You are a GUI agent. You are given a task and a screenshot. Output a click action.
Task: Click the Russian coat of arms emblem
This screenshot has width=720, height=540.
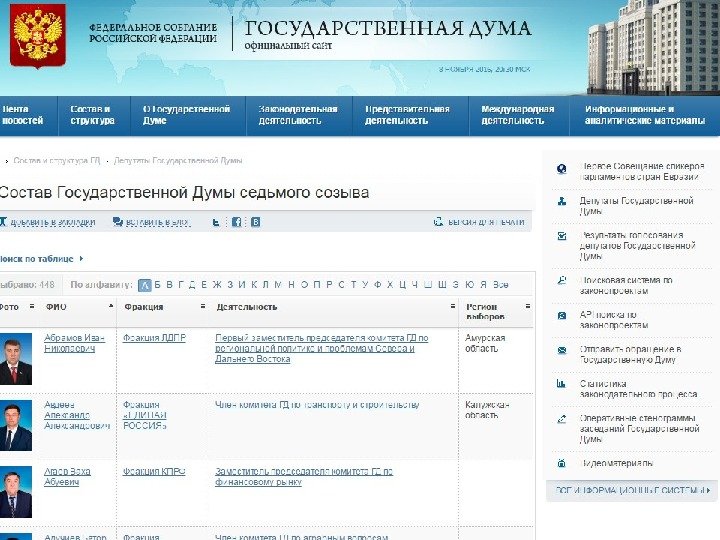tap(38, 36)
